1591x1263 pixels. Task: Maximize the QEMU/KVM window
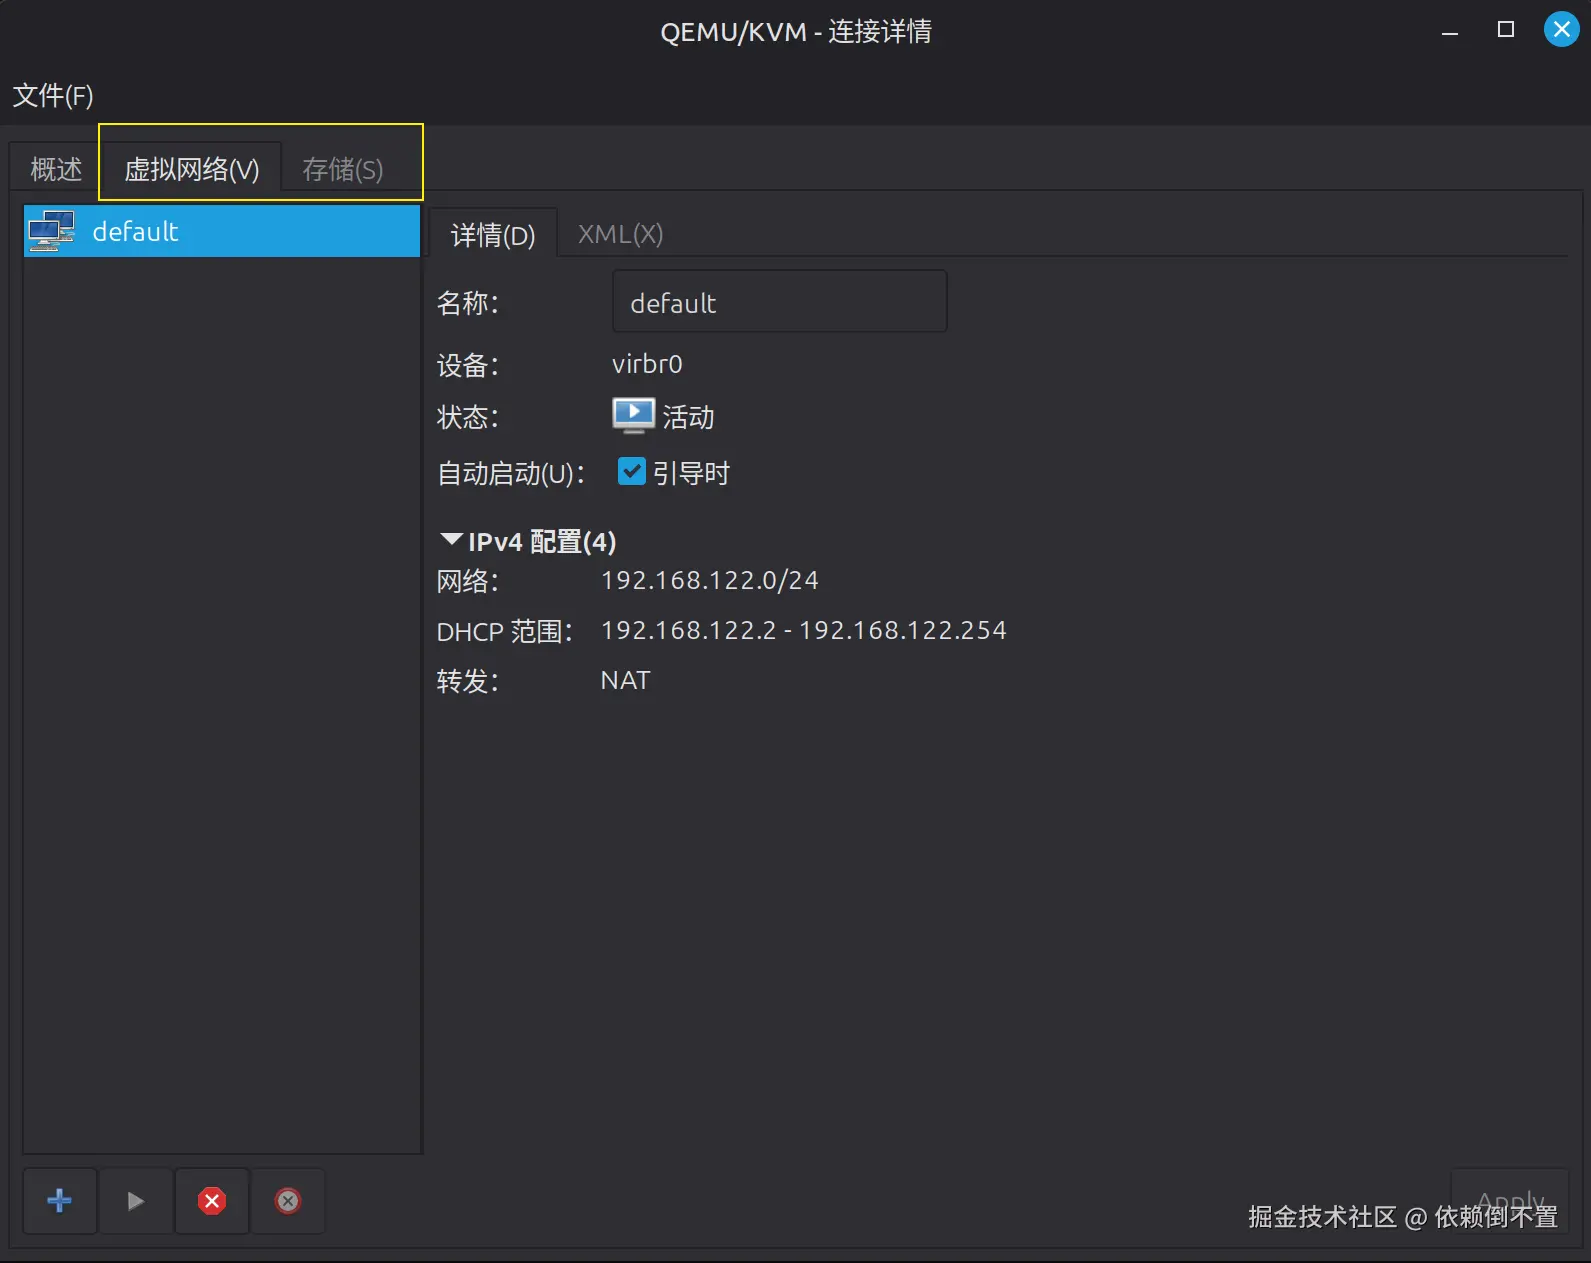click(x=1506, y=29)
